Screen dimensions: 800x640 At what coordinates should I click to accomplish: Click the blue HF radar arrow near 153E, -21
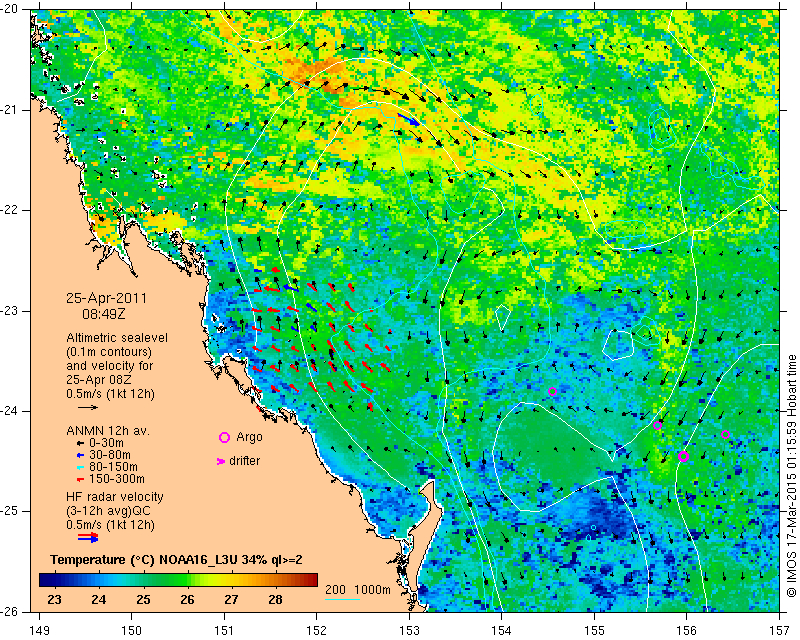point(409,119)
